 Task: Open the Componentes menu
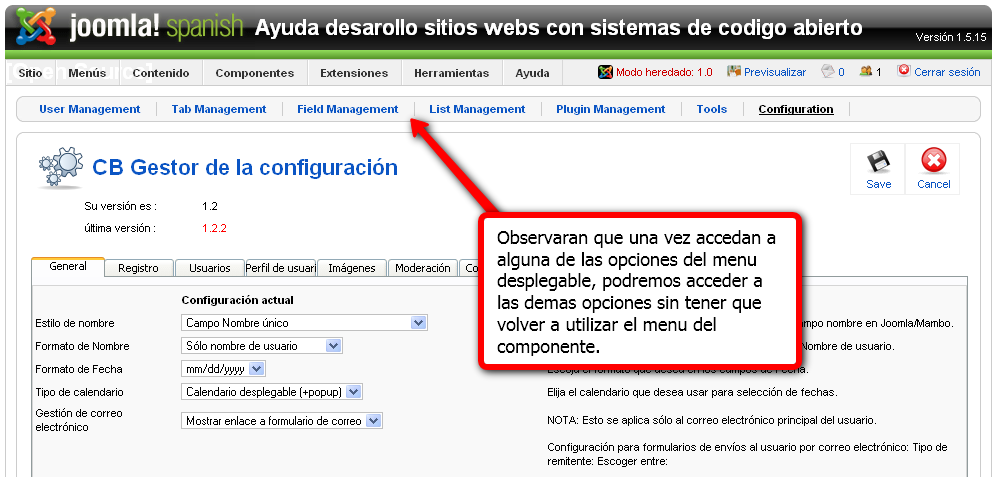(254, 73)
